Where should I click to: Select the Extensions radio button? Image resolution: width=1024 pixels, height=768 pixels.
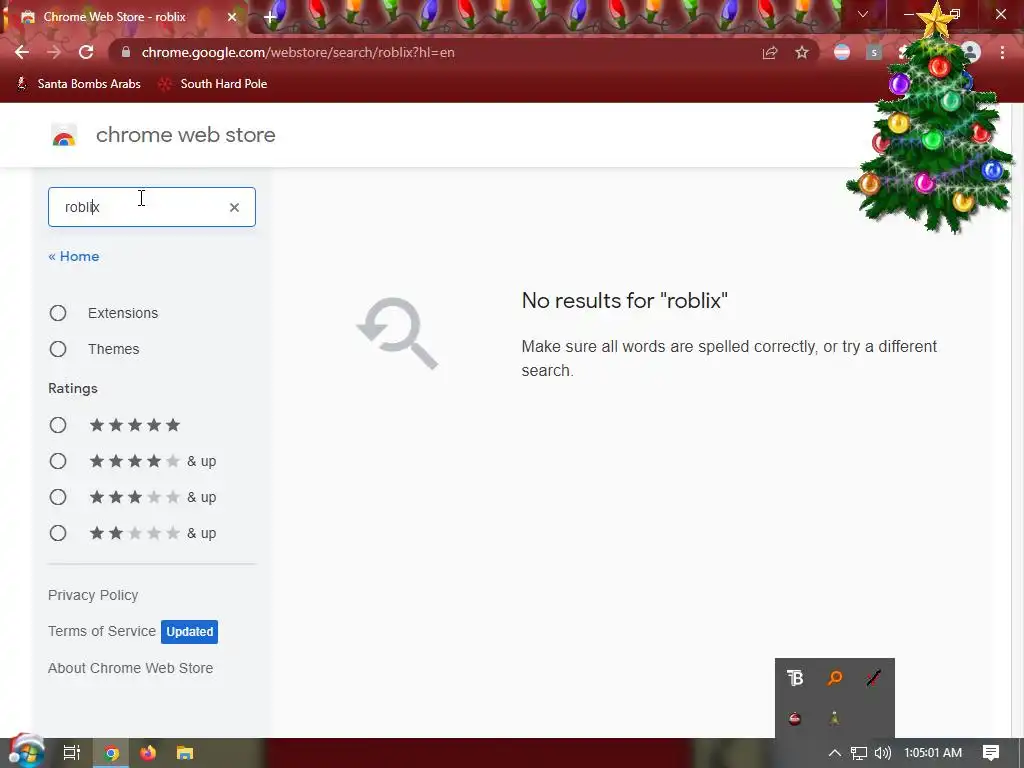58,313
